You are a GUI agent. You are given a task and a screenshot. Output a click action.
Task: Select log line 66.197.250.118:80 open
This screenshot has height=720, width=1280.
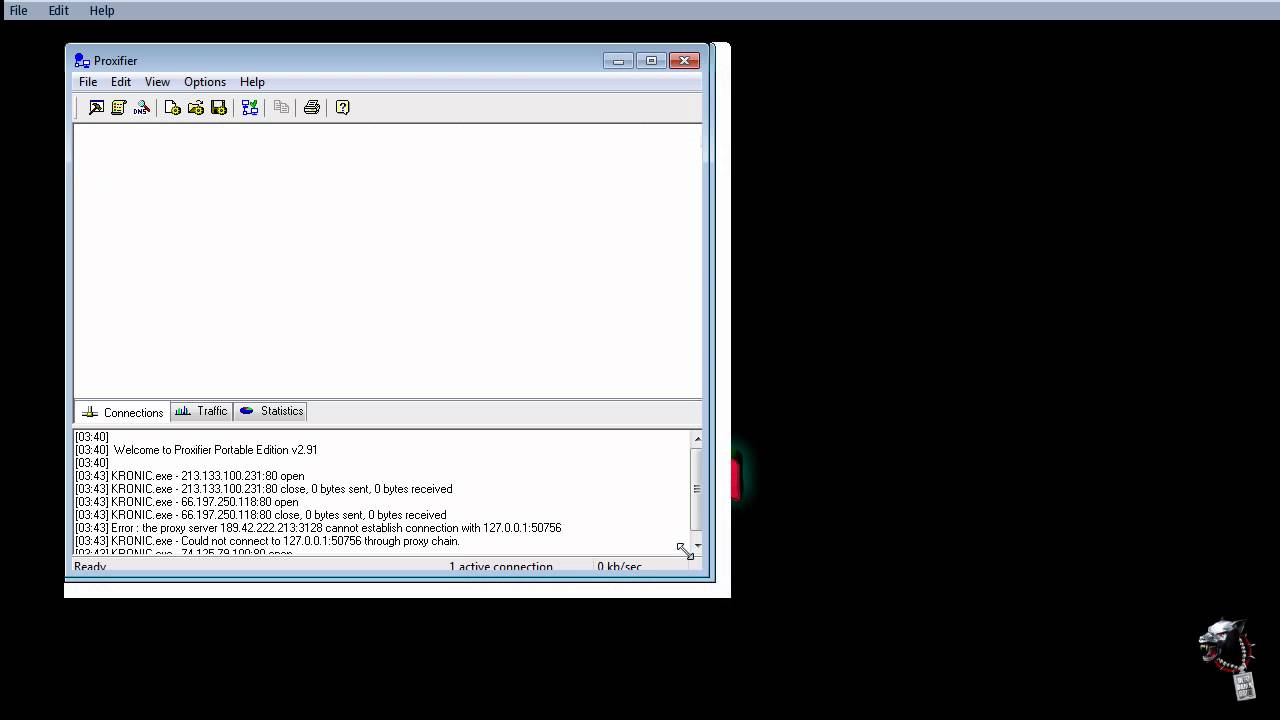point(187,502)
